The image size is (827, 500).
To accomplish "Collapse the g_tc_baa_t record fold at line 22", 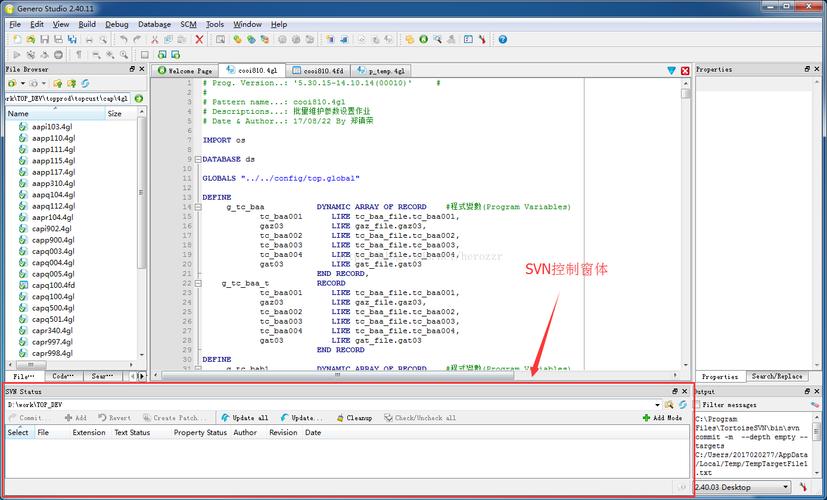I will 198,283.
